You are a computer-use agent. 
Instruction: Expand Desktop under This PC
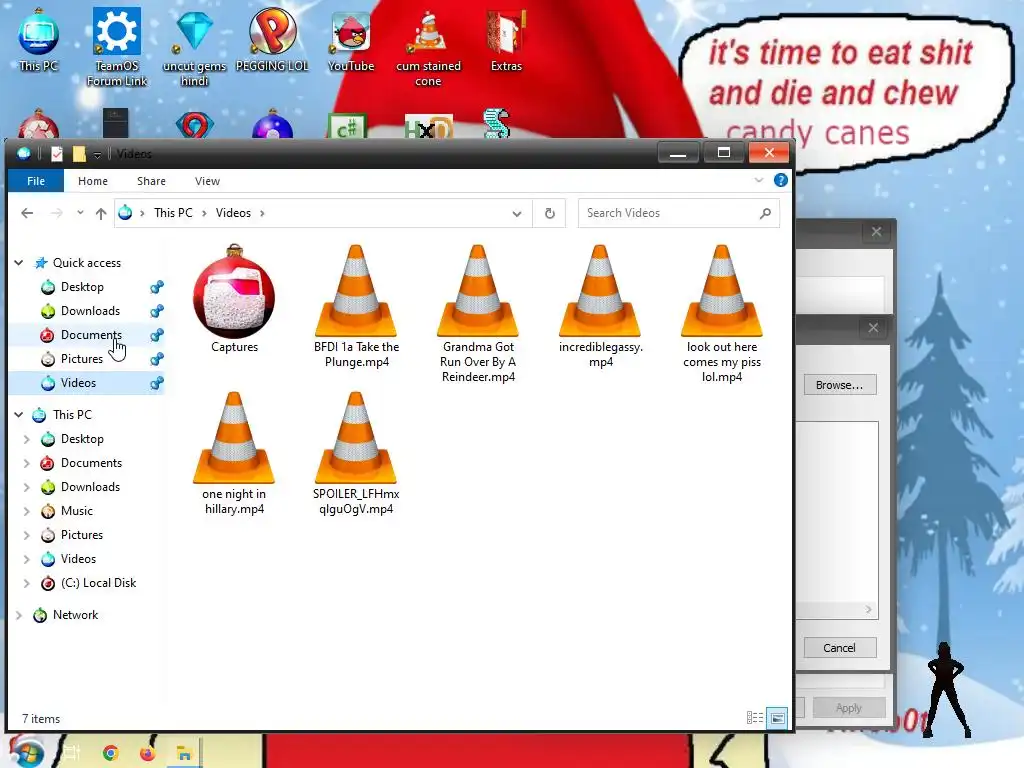(x=27, y=439)
